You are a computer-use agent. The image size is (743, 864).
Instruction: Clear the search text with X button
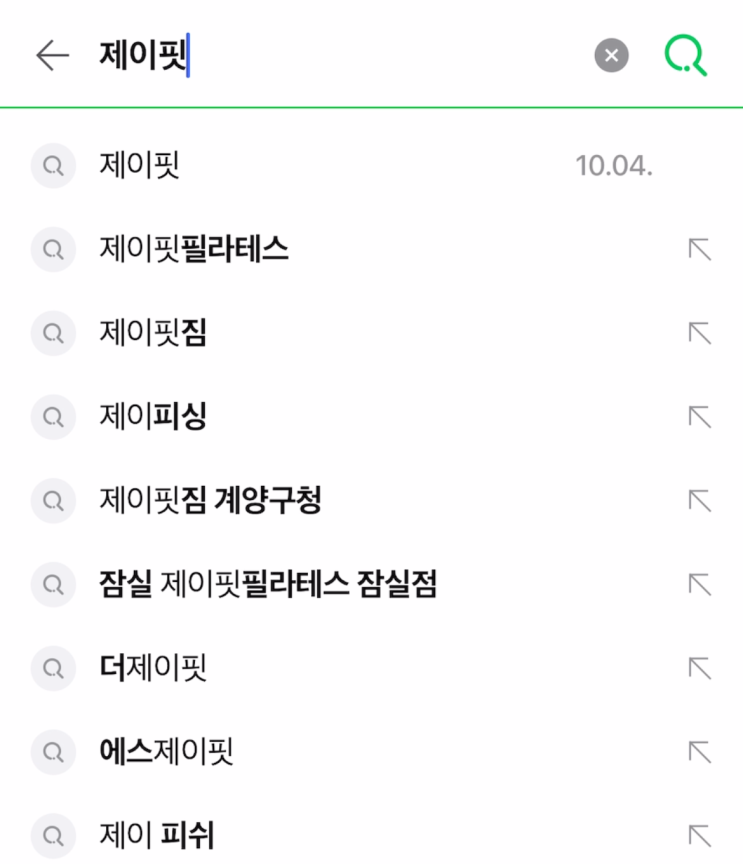611,55
